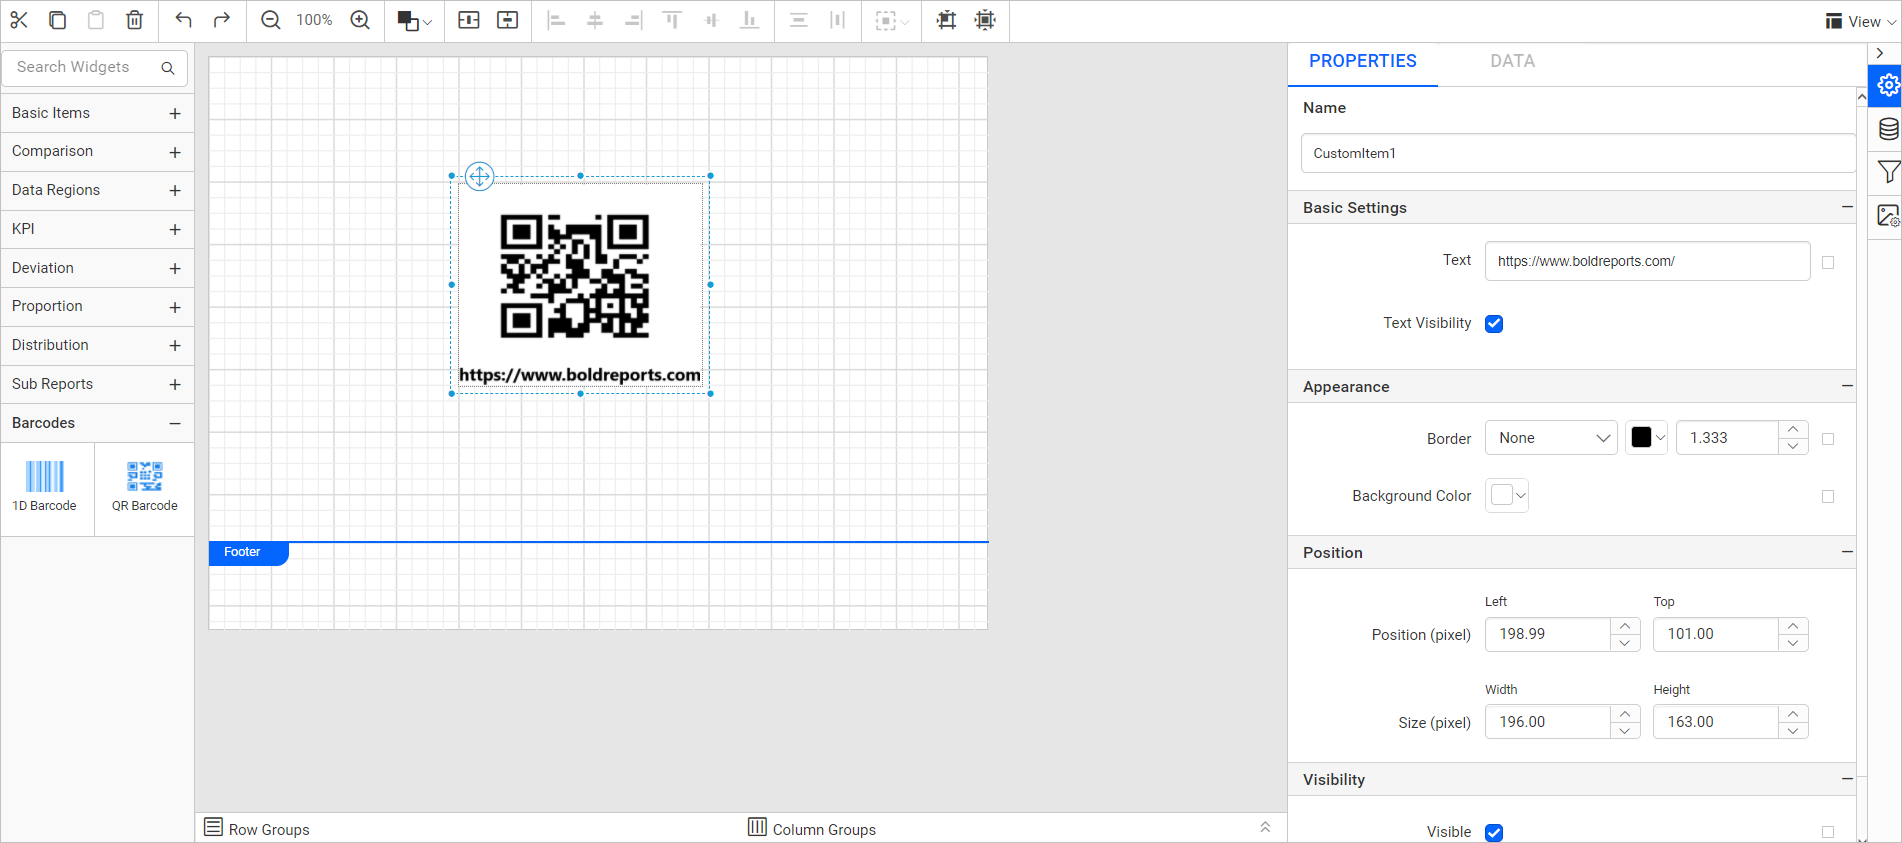The image size is (1902, 843).
Task: Toggle expression checkbox beside Background Color
Action: 1828,496
